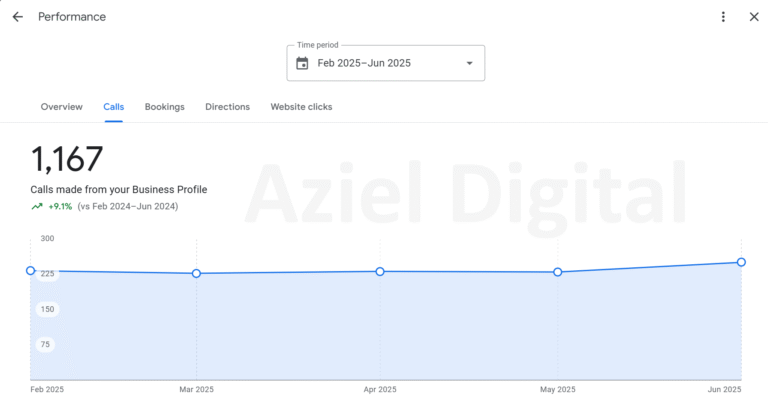Image resolution: width=768 pixels, height=411 pixels.
Task: Switch to the Website clicks tab
Action: point(301,107)
